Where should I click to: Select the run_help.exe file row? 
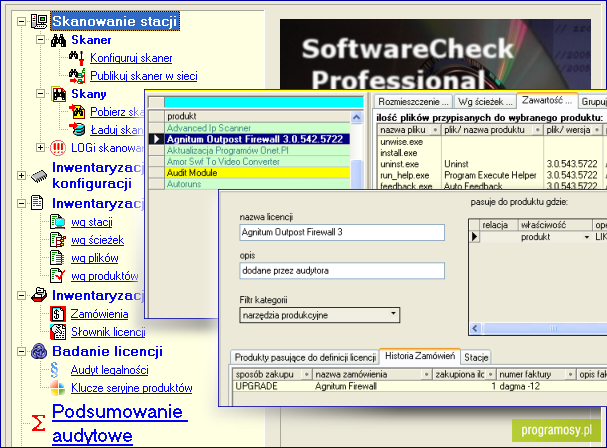492,175
